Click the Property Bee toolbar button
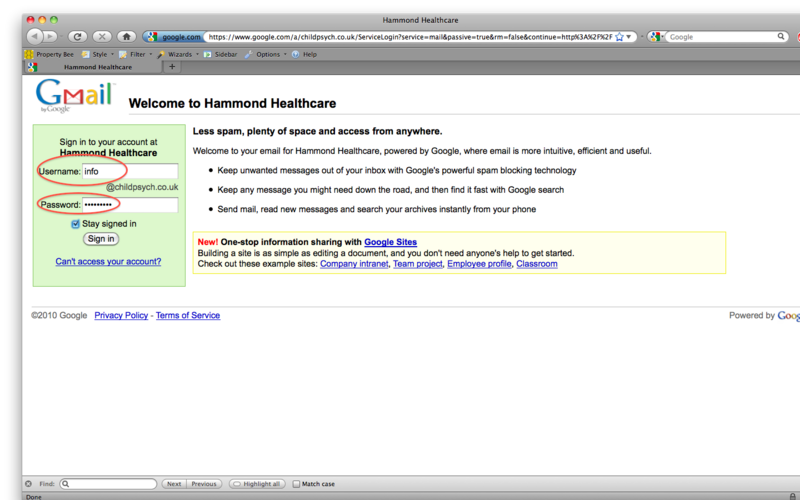The image size is (800, 500). (49, 54)
